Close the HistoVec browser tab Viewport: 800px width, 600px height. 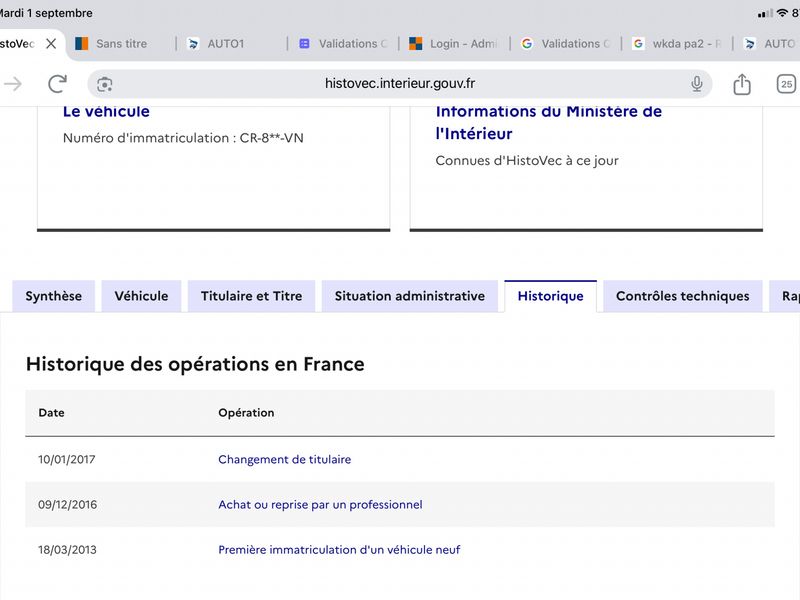(x=51, y=44)
